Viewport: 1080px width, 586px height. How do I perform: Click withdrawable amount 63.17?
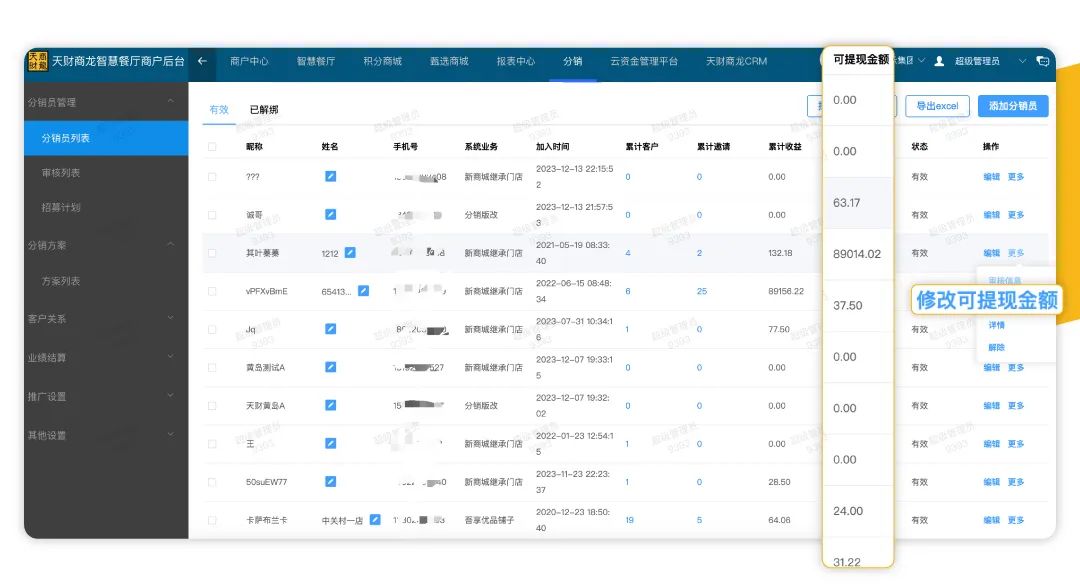847,202
